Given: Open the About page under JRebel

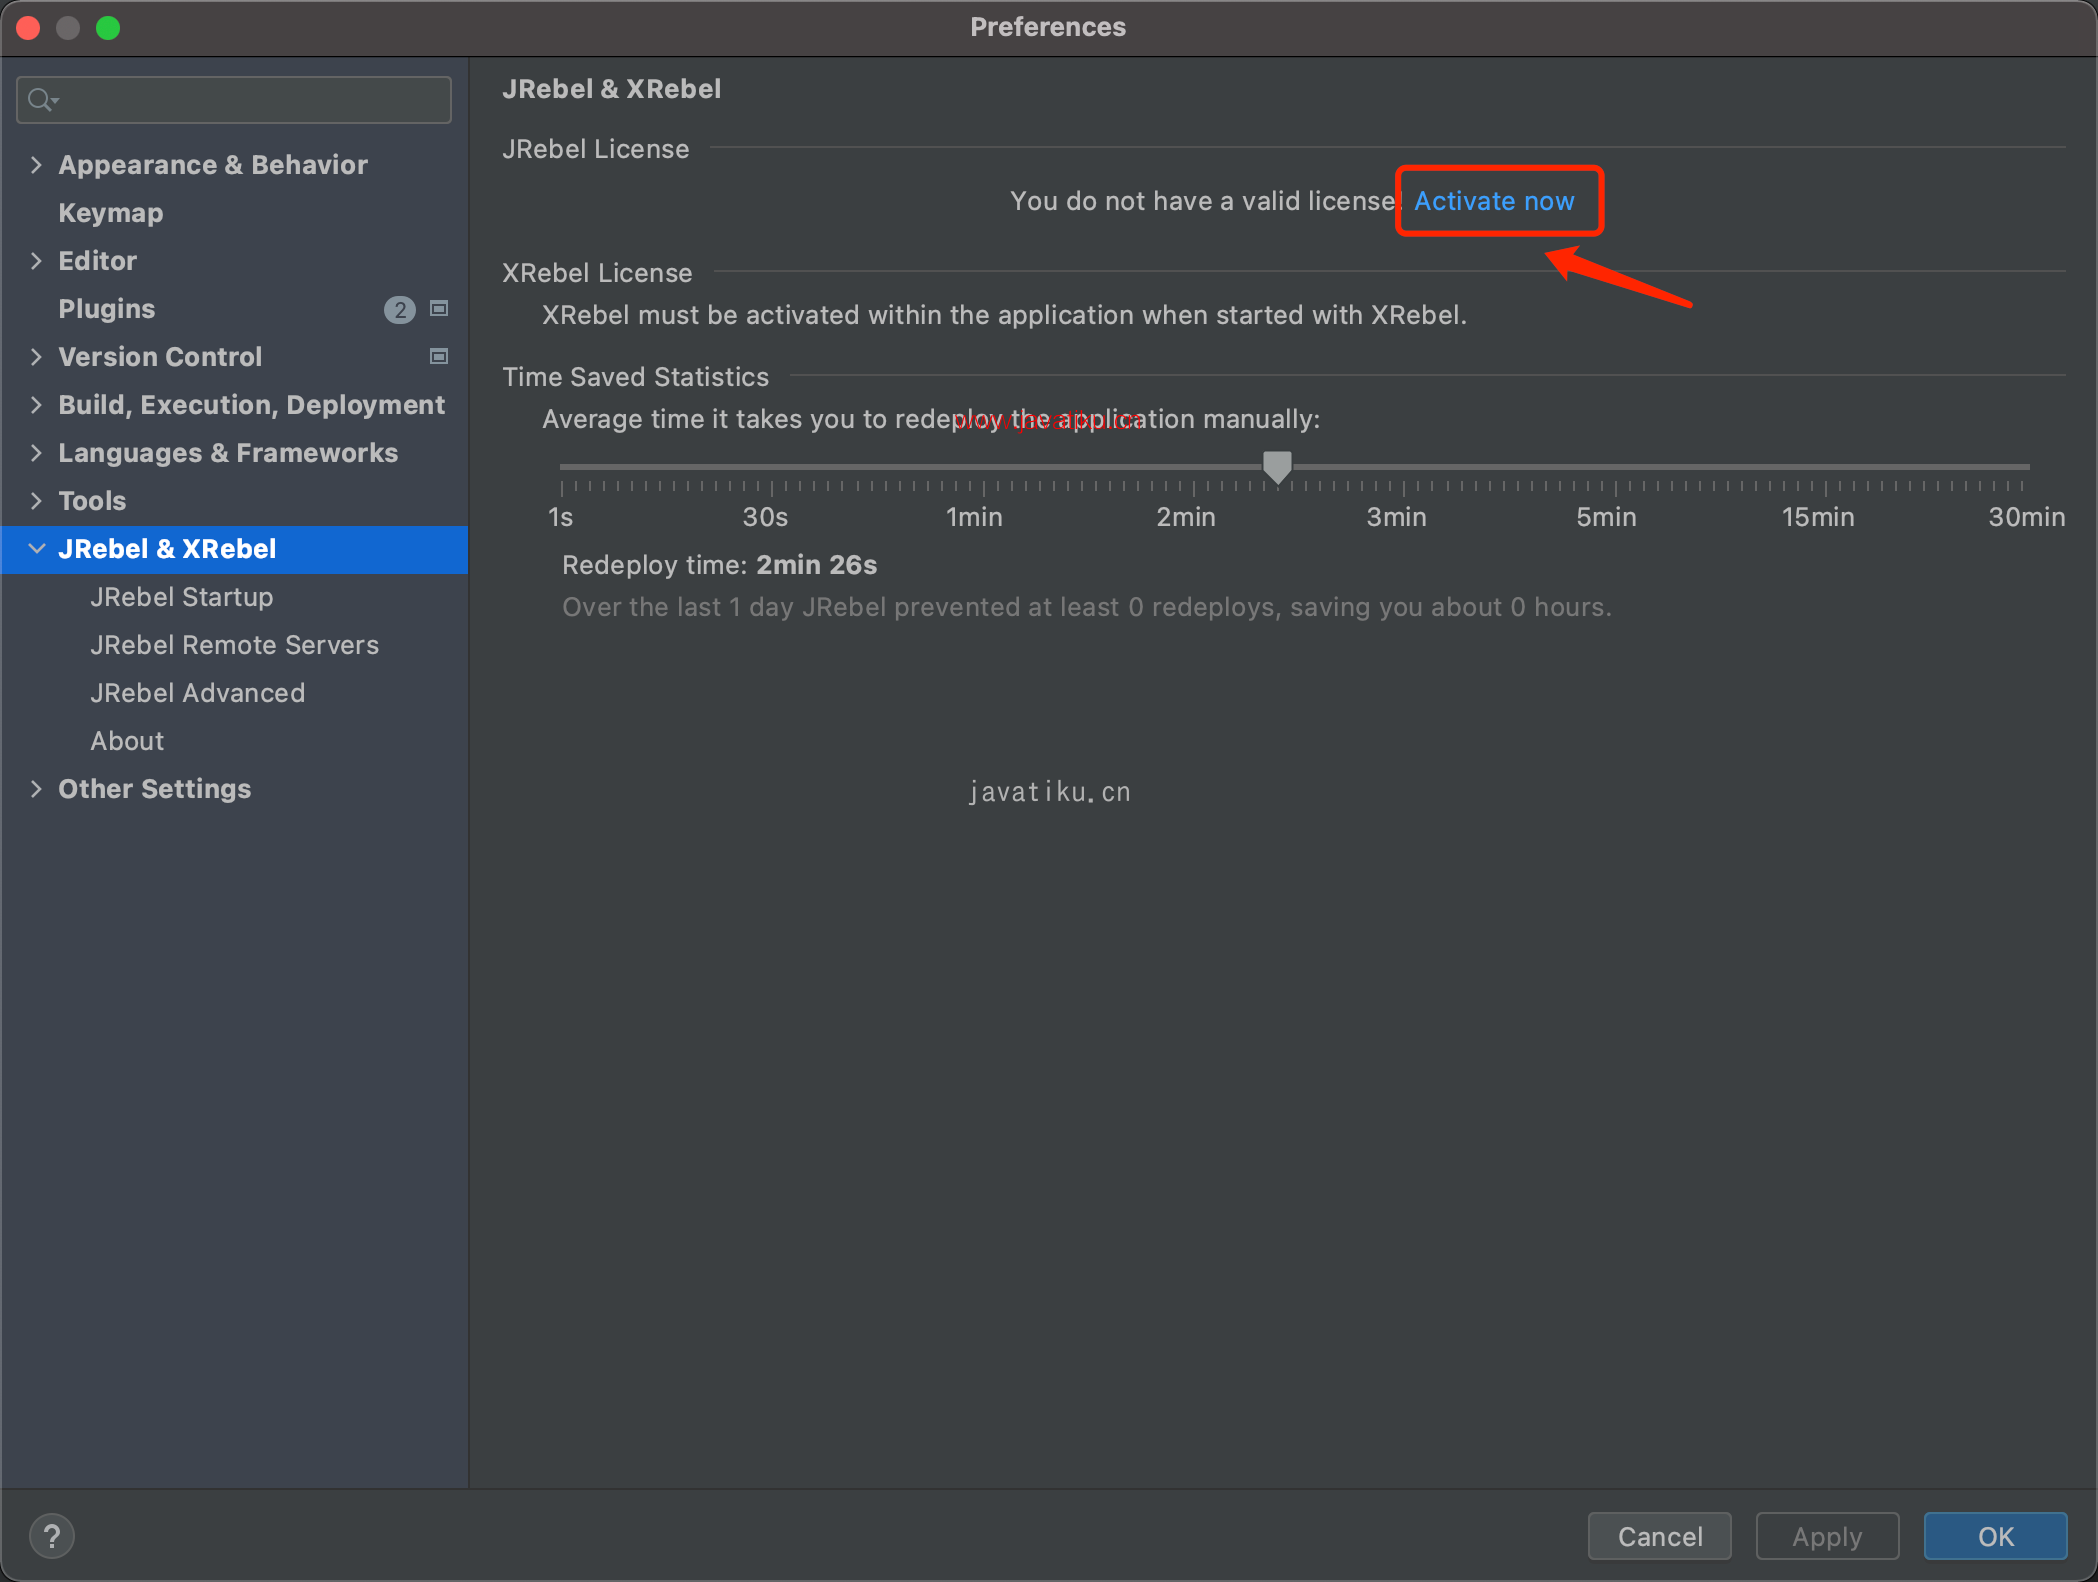Looking at the screenshot, I should [127, 741].
